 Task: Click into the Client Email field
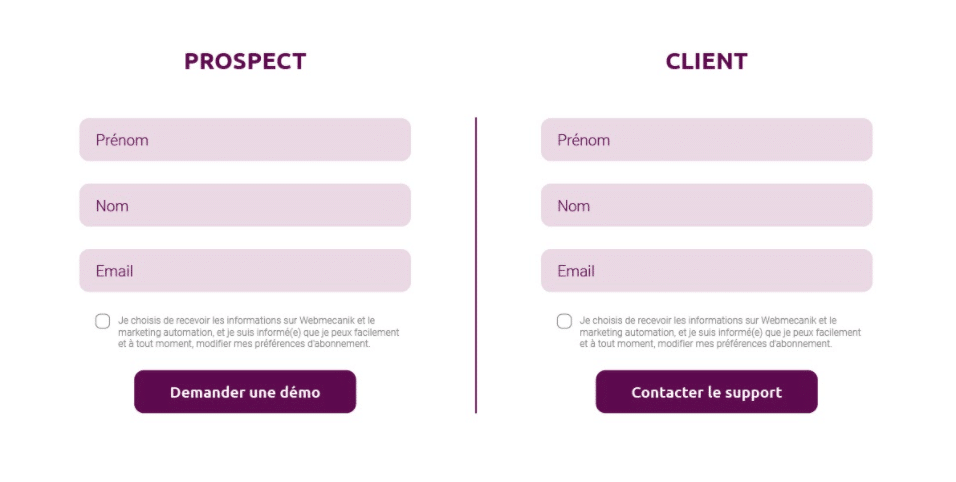(x=706, y=271)
